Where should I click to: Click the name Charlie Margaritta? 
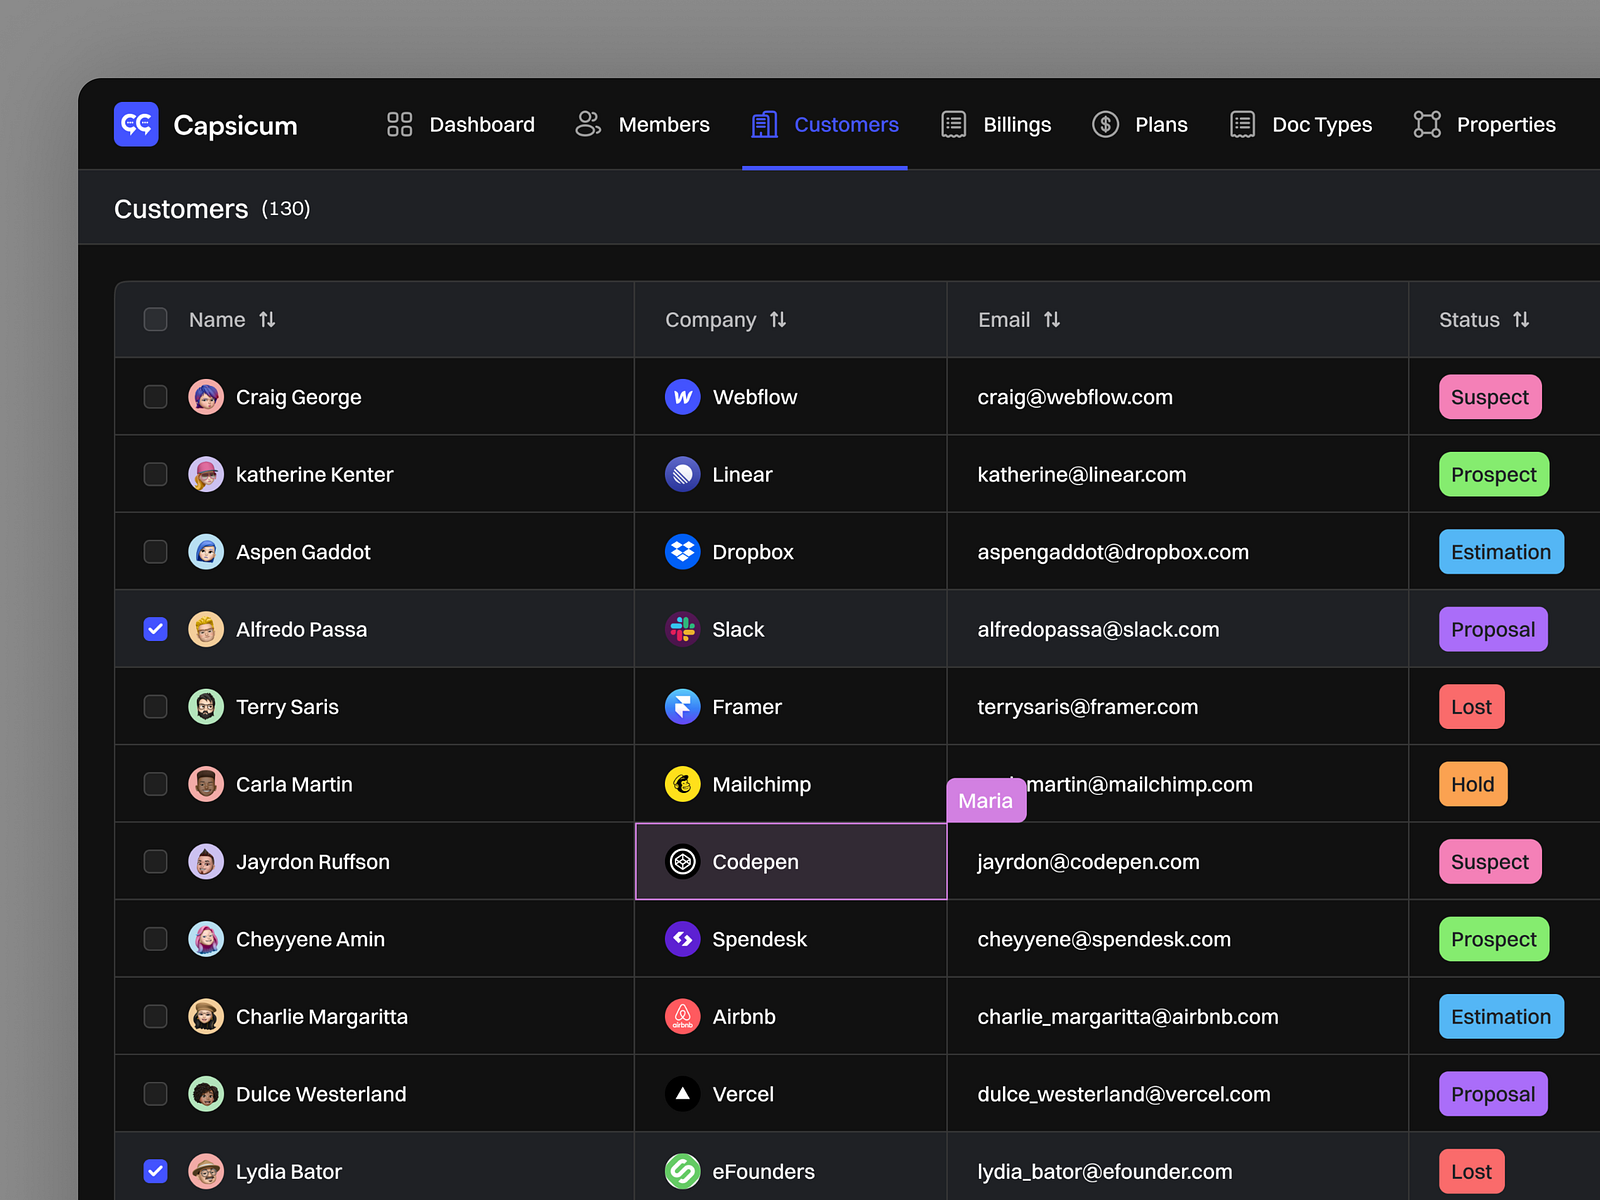[322, 1017]
